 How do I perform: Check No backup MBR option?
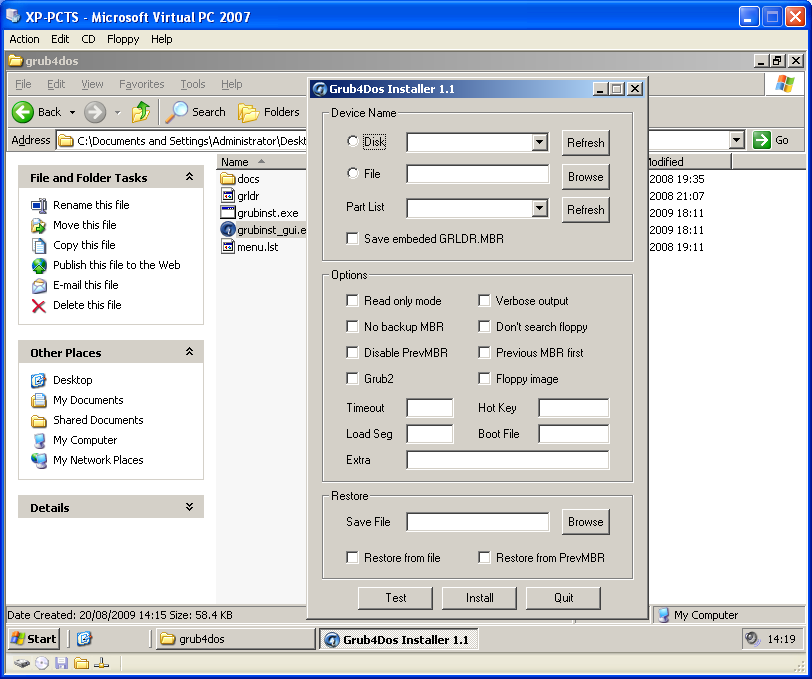[352, 326]
